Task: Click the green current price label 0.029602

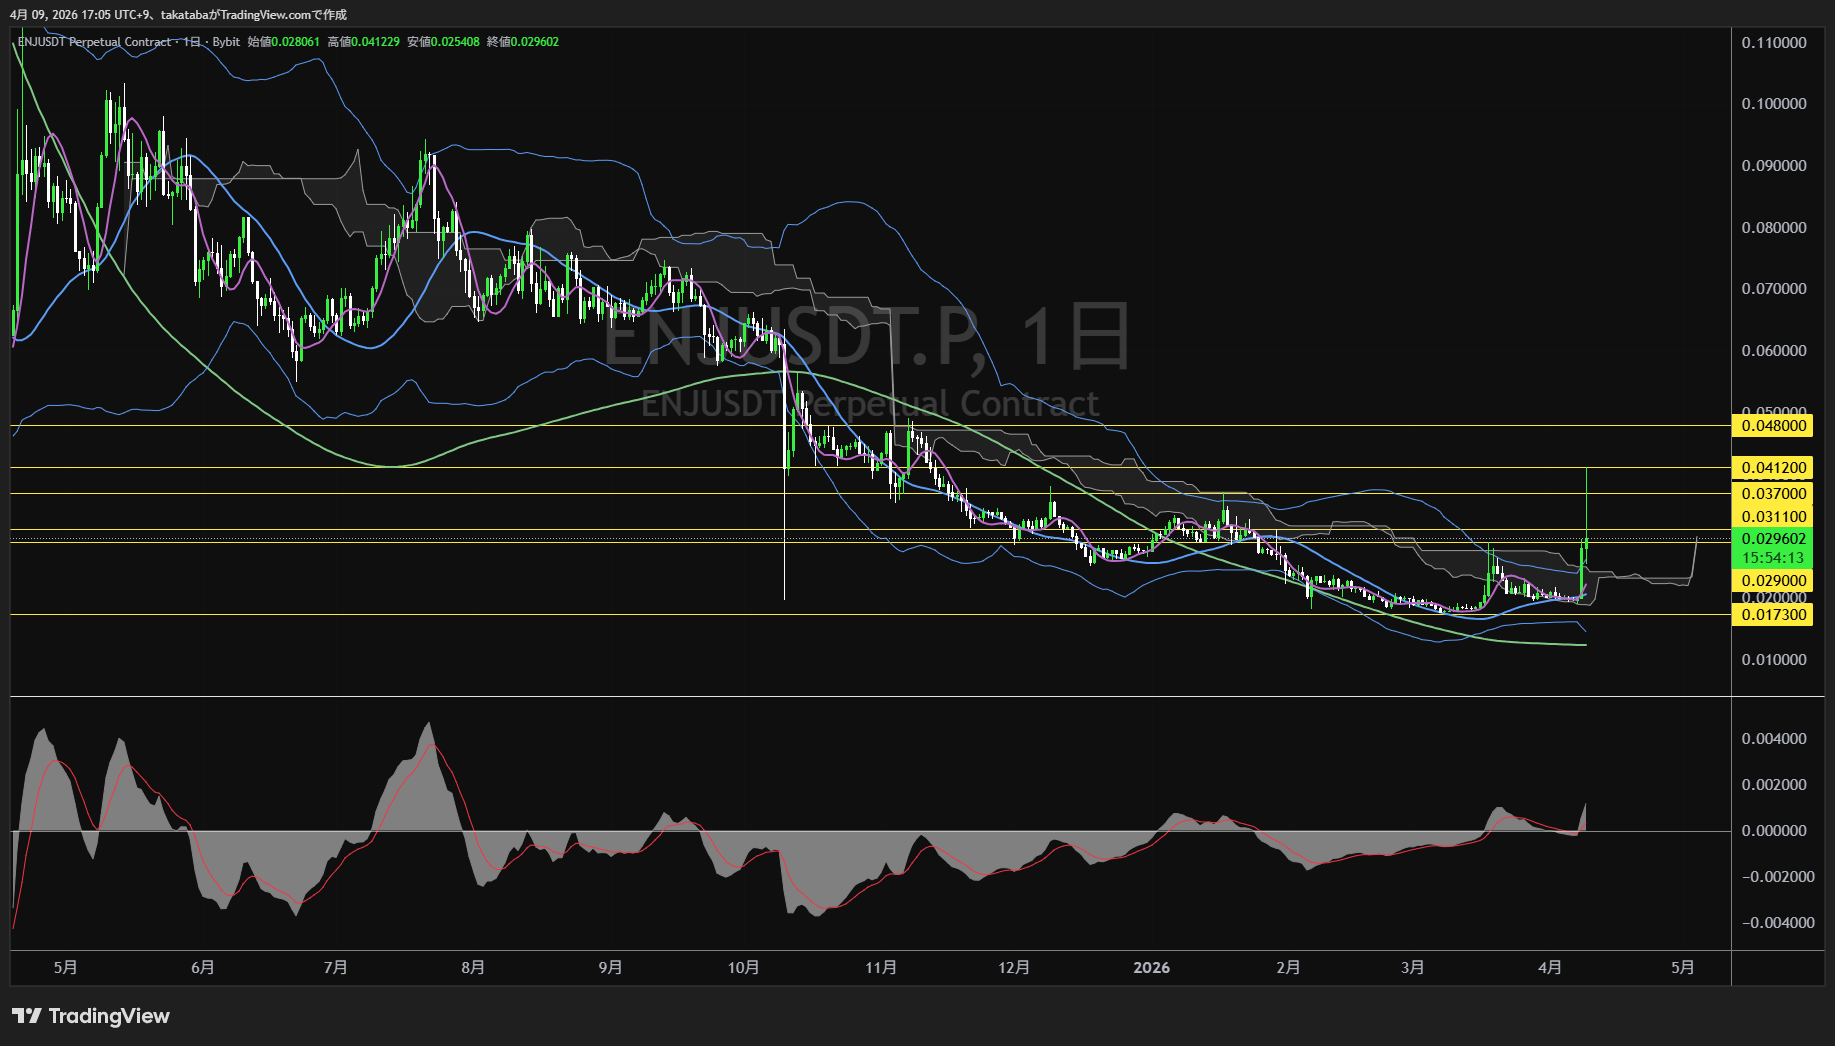Action: [1773, 539]
